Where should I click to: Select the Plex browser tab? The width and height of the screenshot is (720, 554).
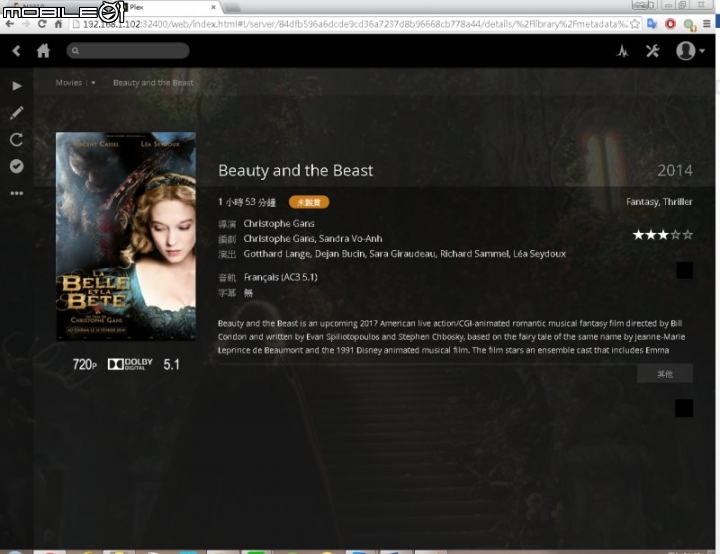coord(170,7)
